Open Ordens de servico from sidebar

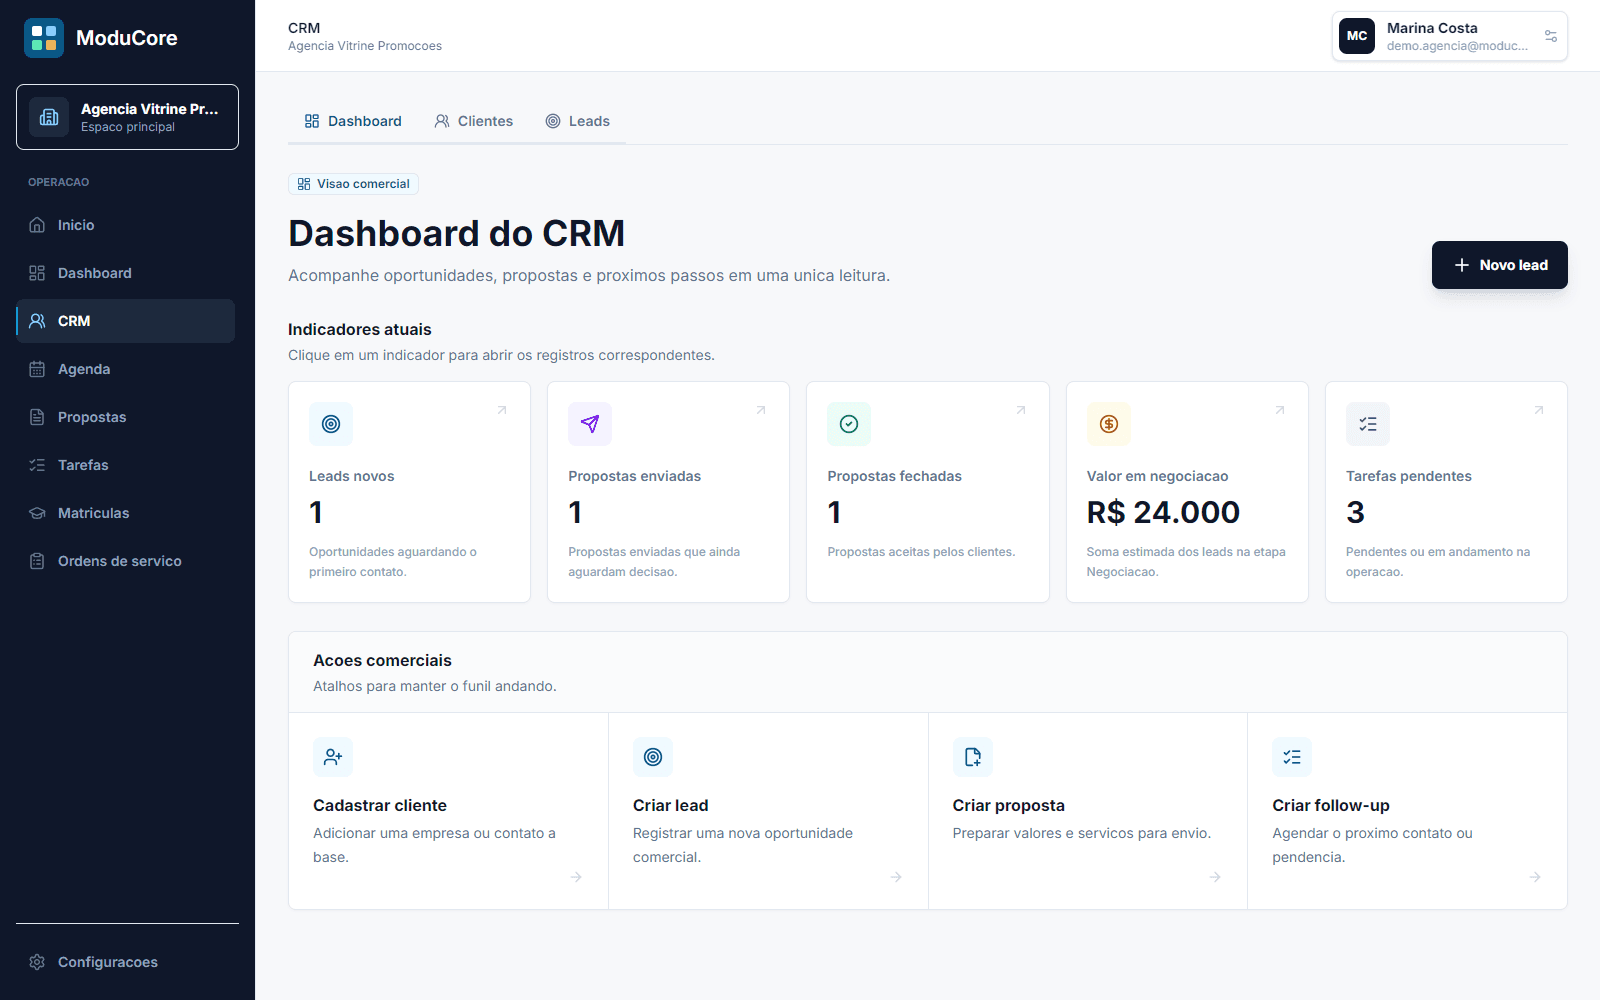126,561
